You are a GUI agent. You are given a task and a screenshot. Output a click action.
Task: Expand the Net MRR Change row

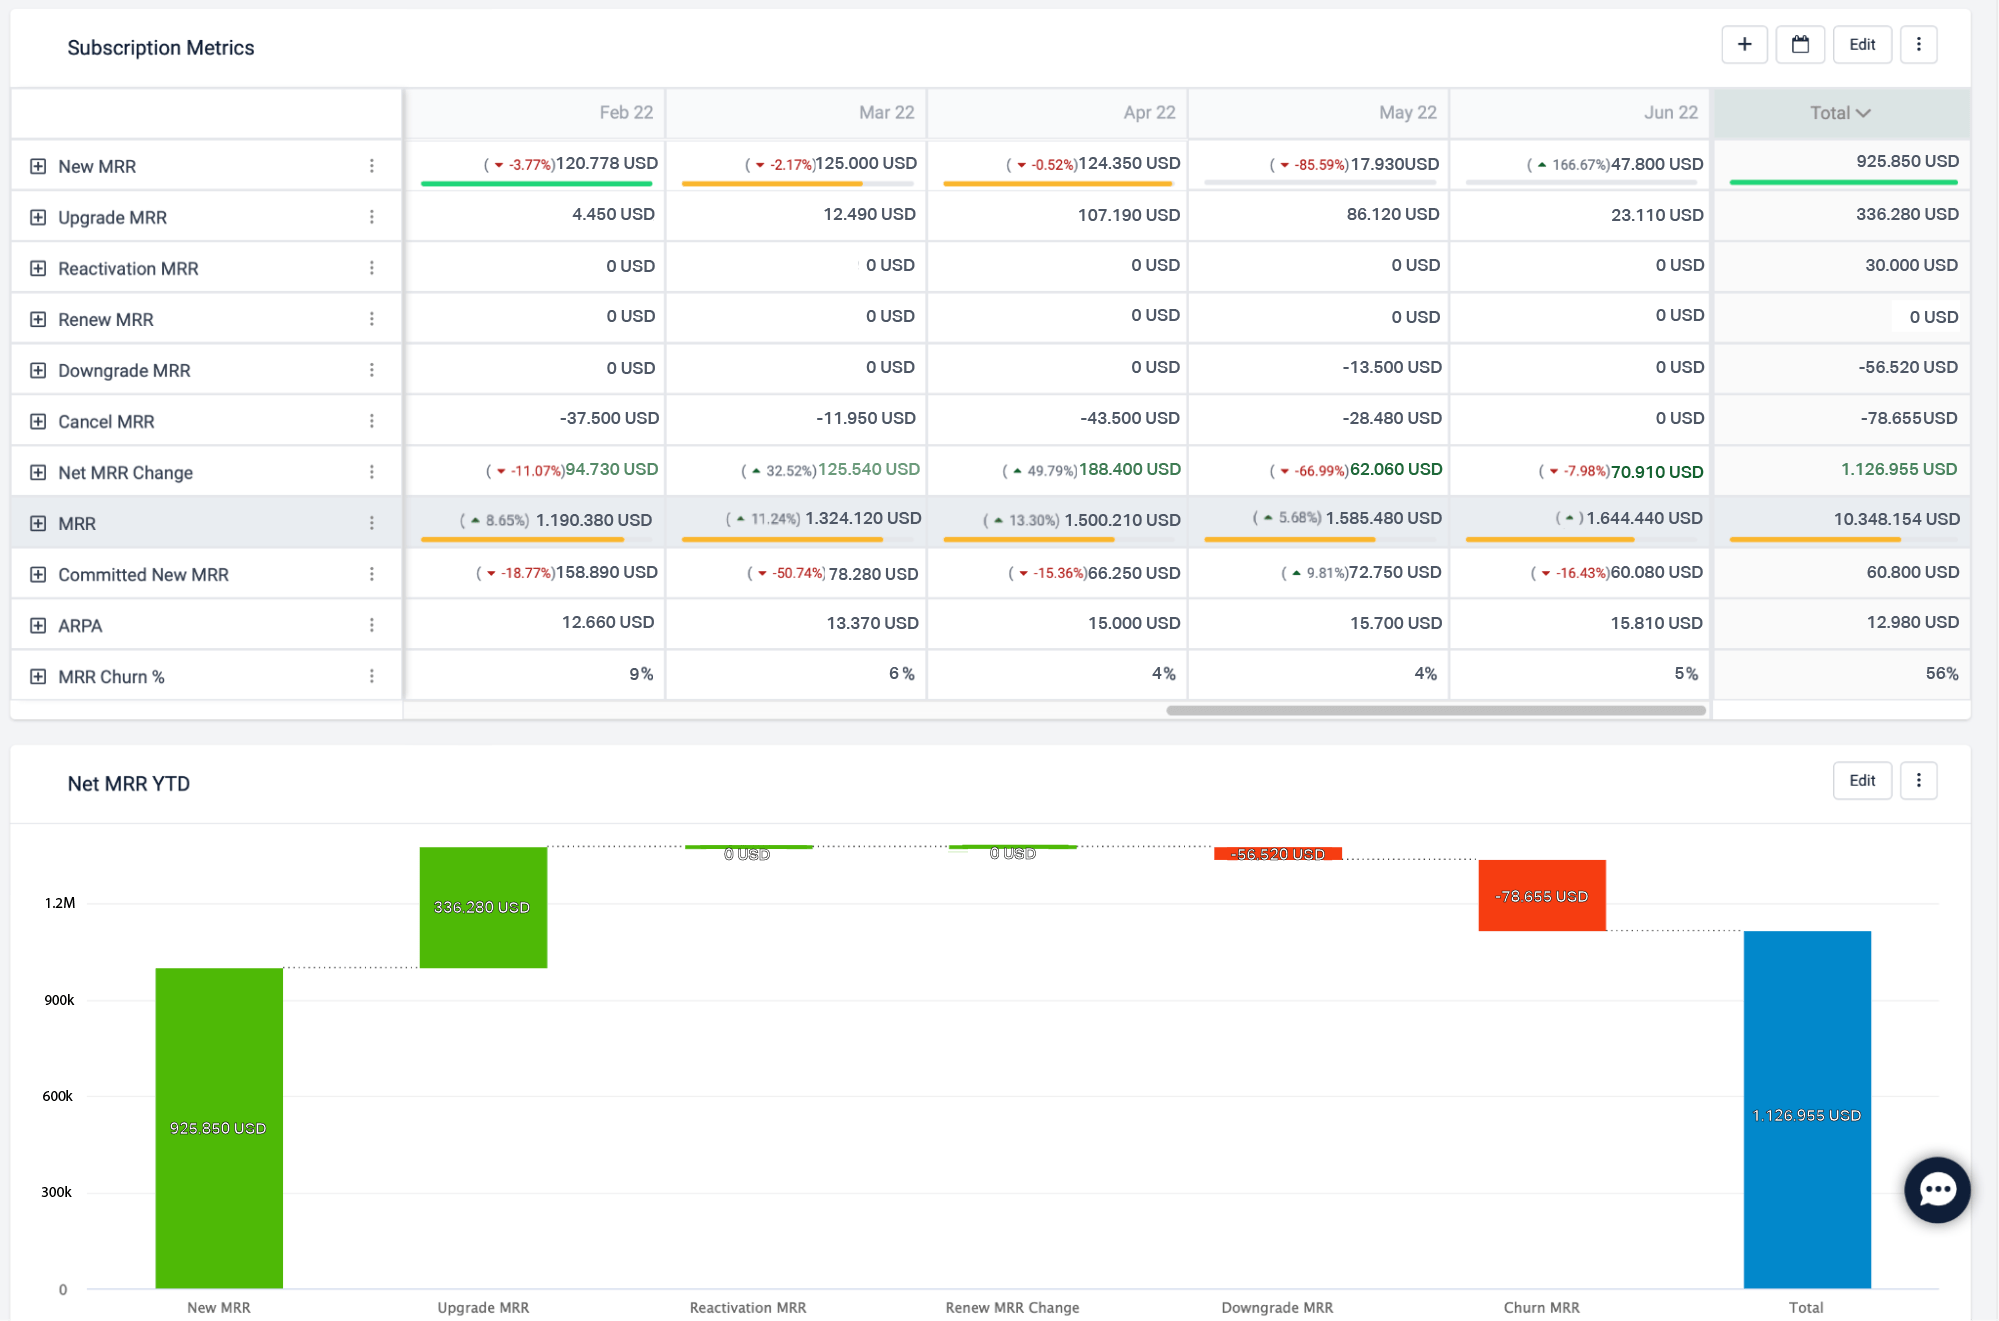point(38,472)
